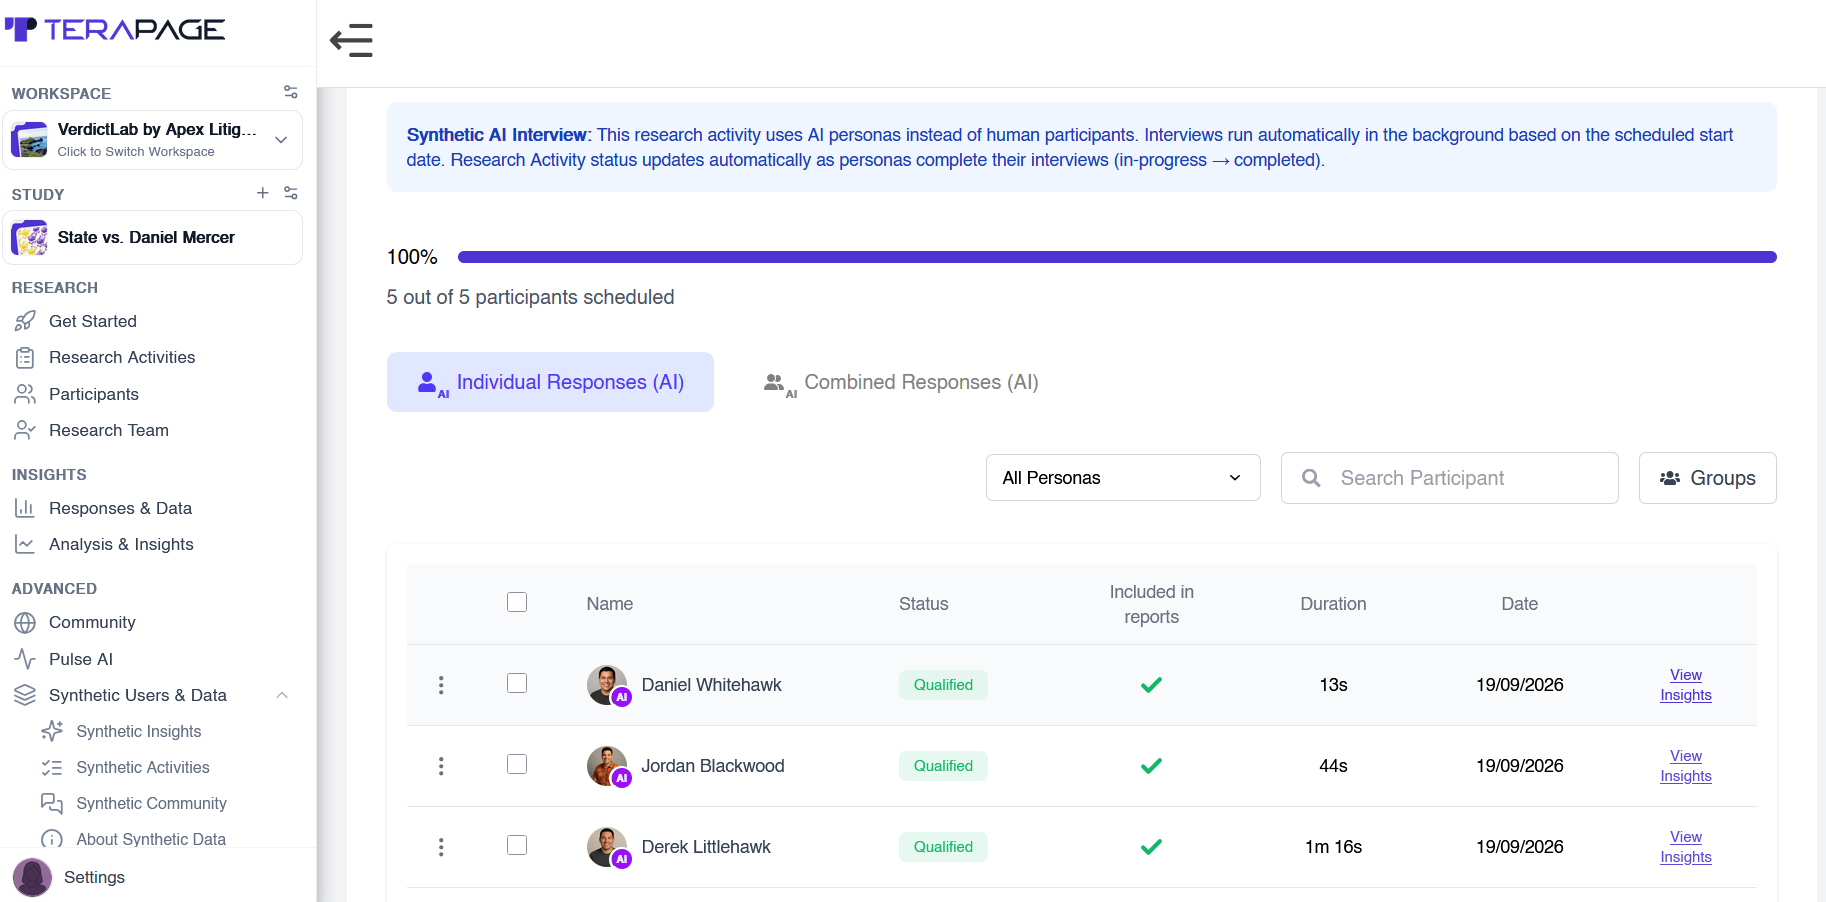1826x902 pixels.
Task: Click the Qualified badge for Jordan Blackwood
Action: click(943, 766)
